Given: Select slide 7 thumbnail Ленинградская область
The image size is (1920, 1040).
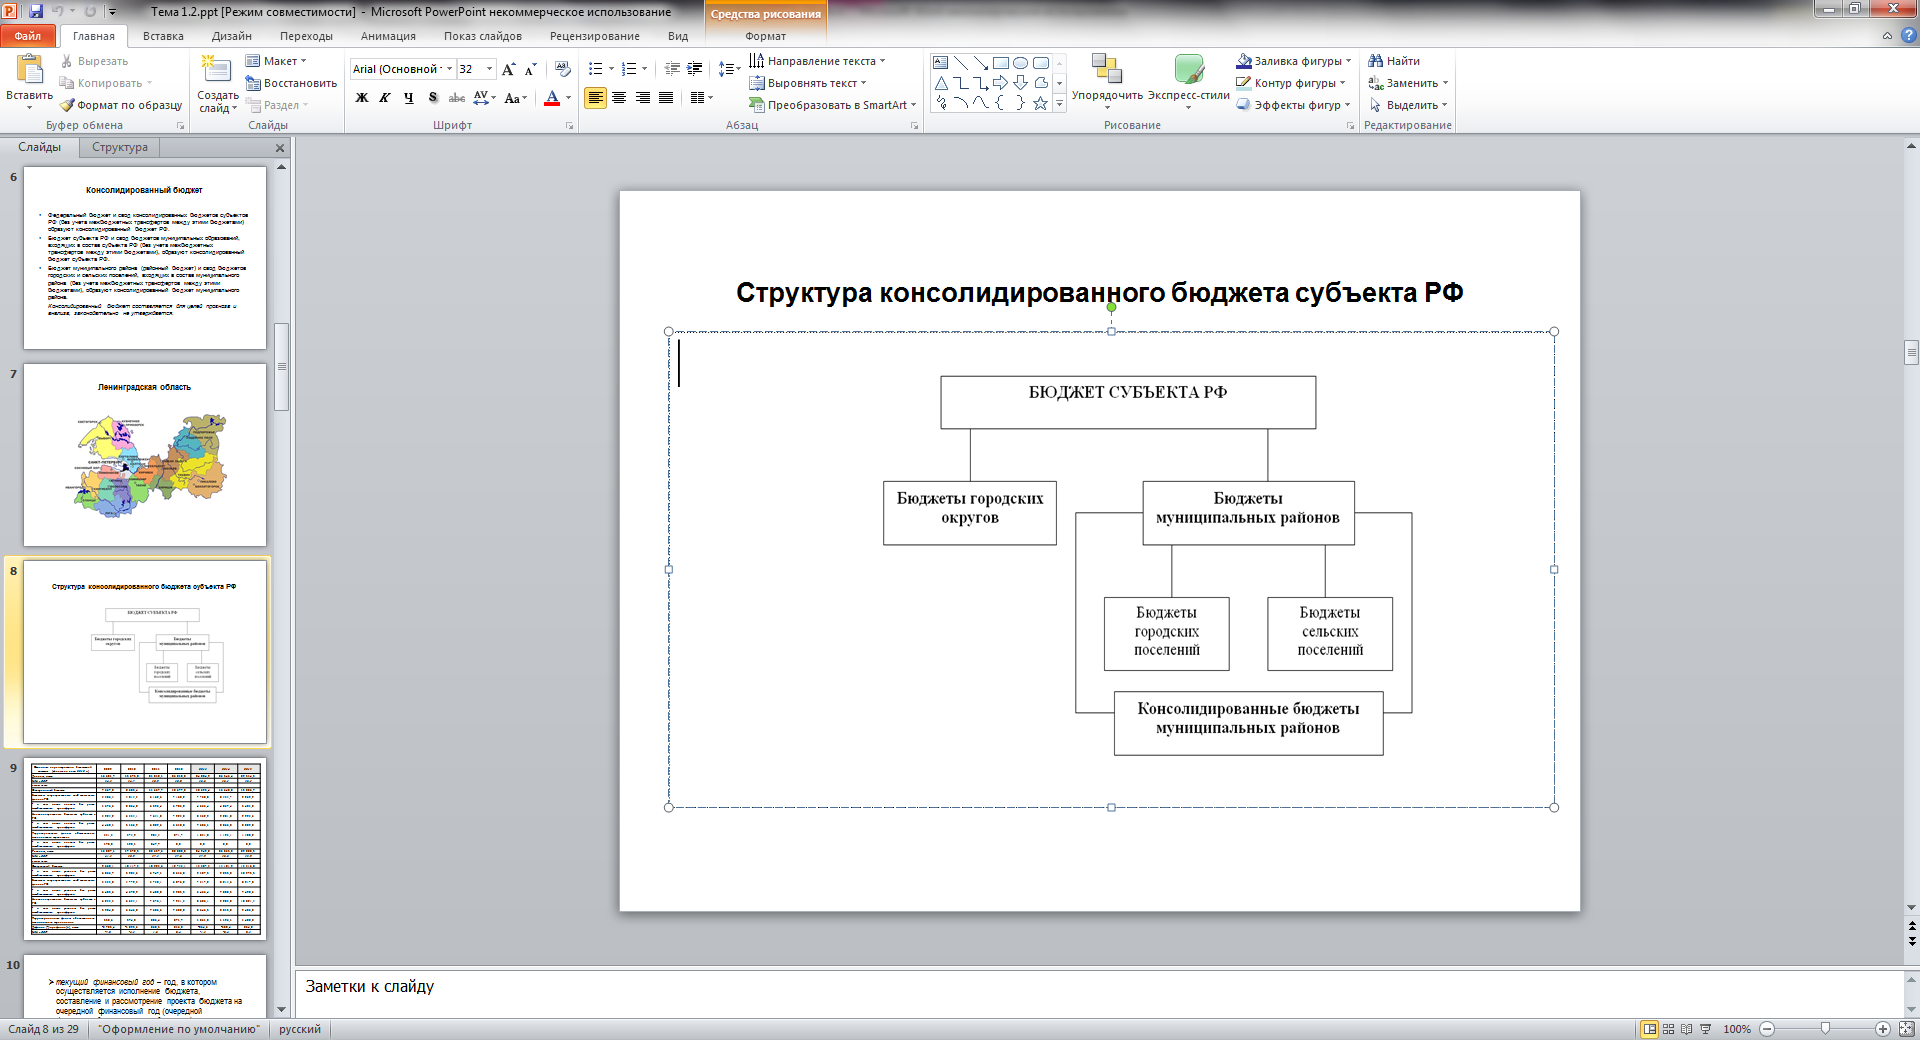Looking at the screenshot, I should click(145, 455).
